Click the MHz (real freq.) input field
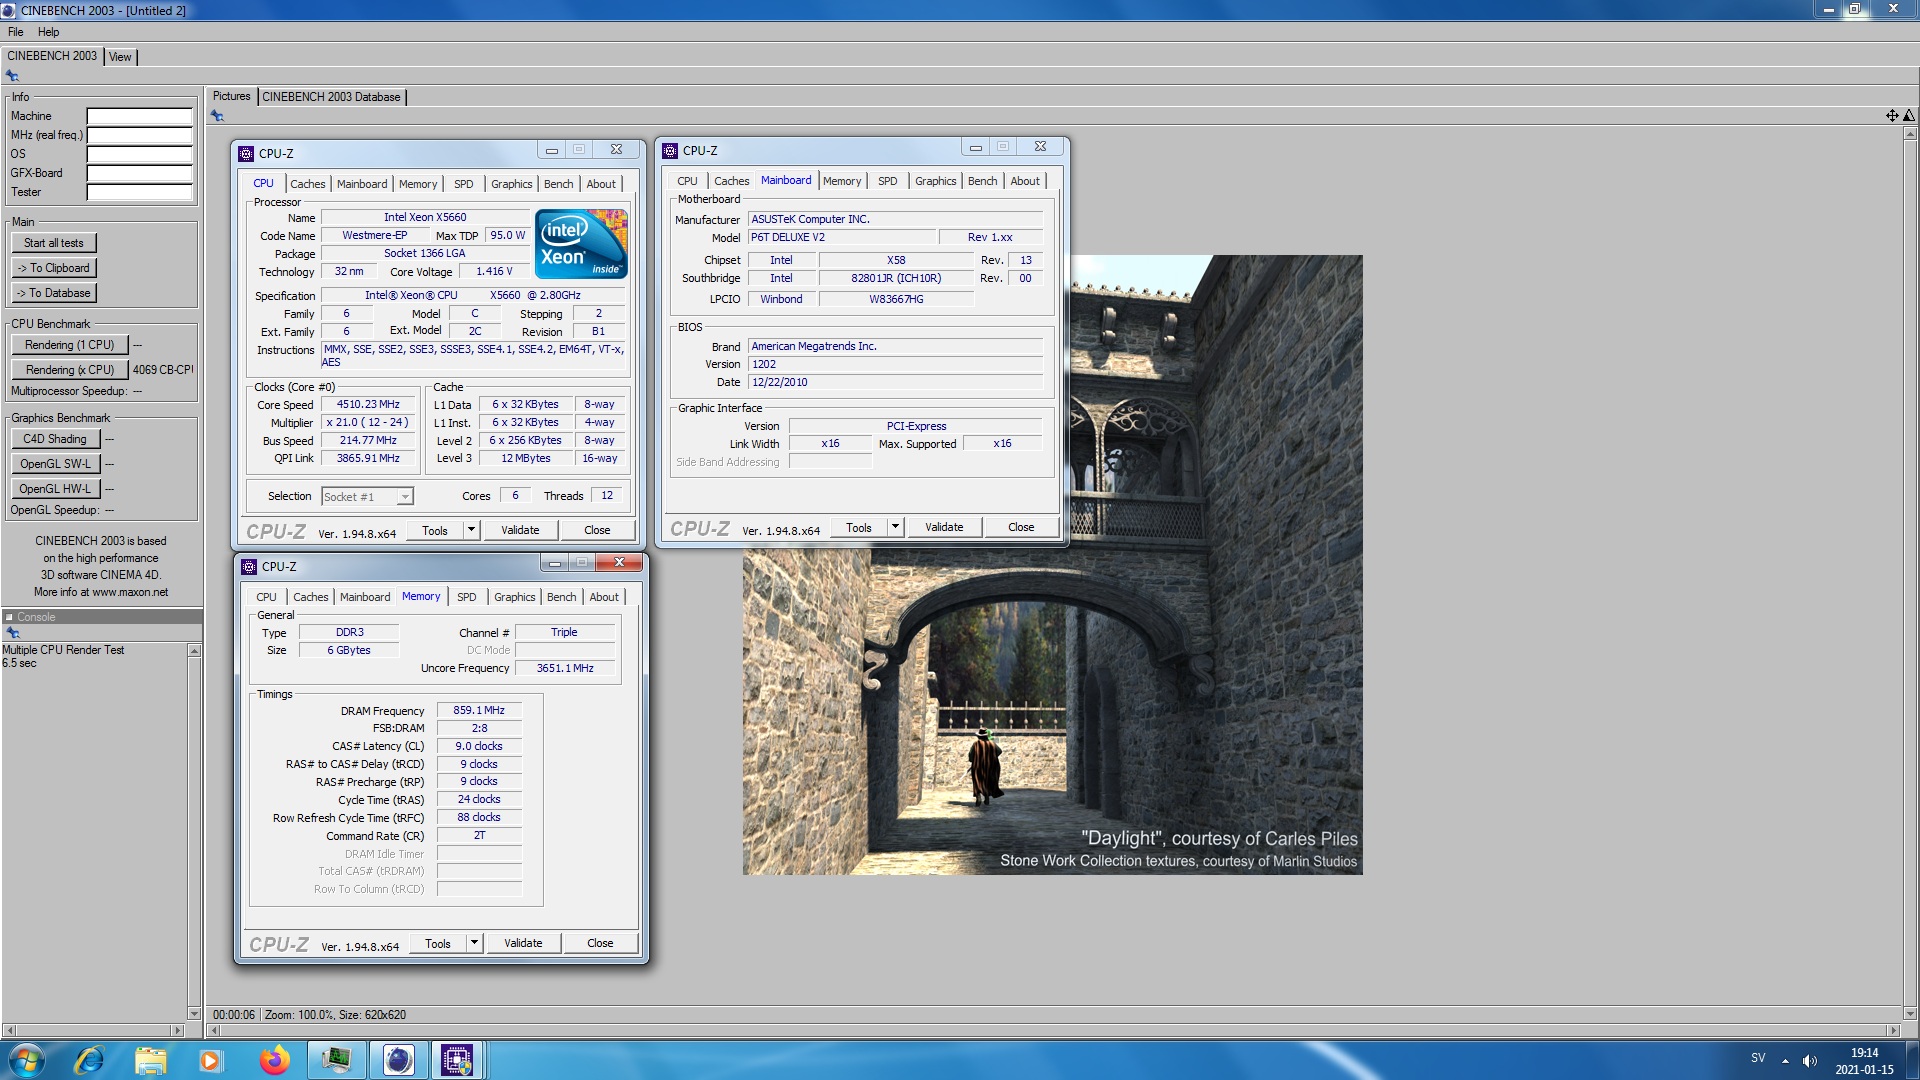This screenshot has width=1920, height=1080. (x=139, y=135)
